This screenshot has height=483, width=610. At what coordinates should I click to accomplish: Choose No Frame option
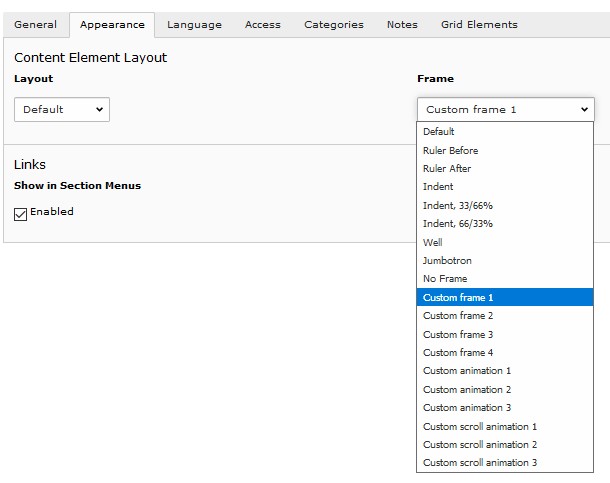pyautogui.click(x=445, y=279)
